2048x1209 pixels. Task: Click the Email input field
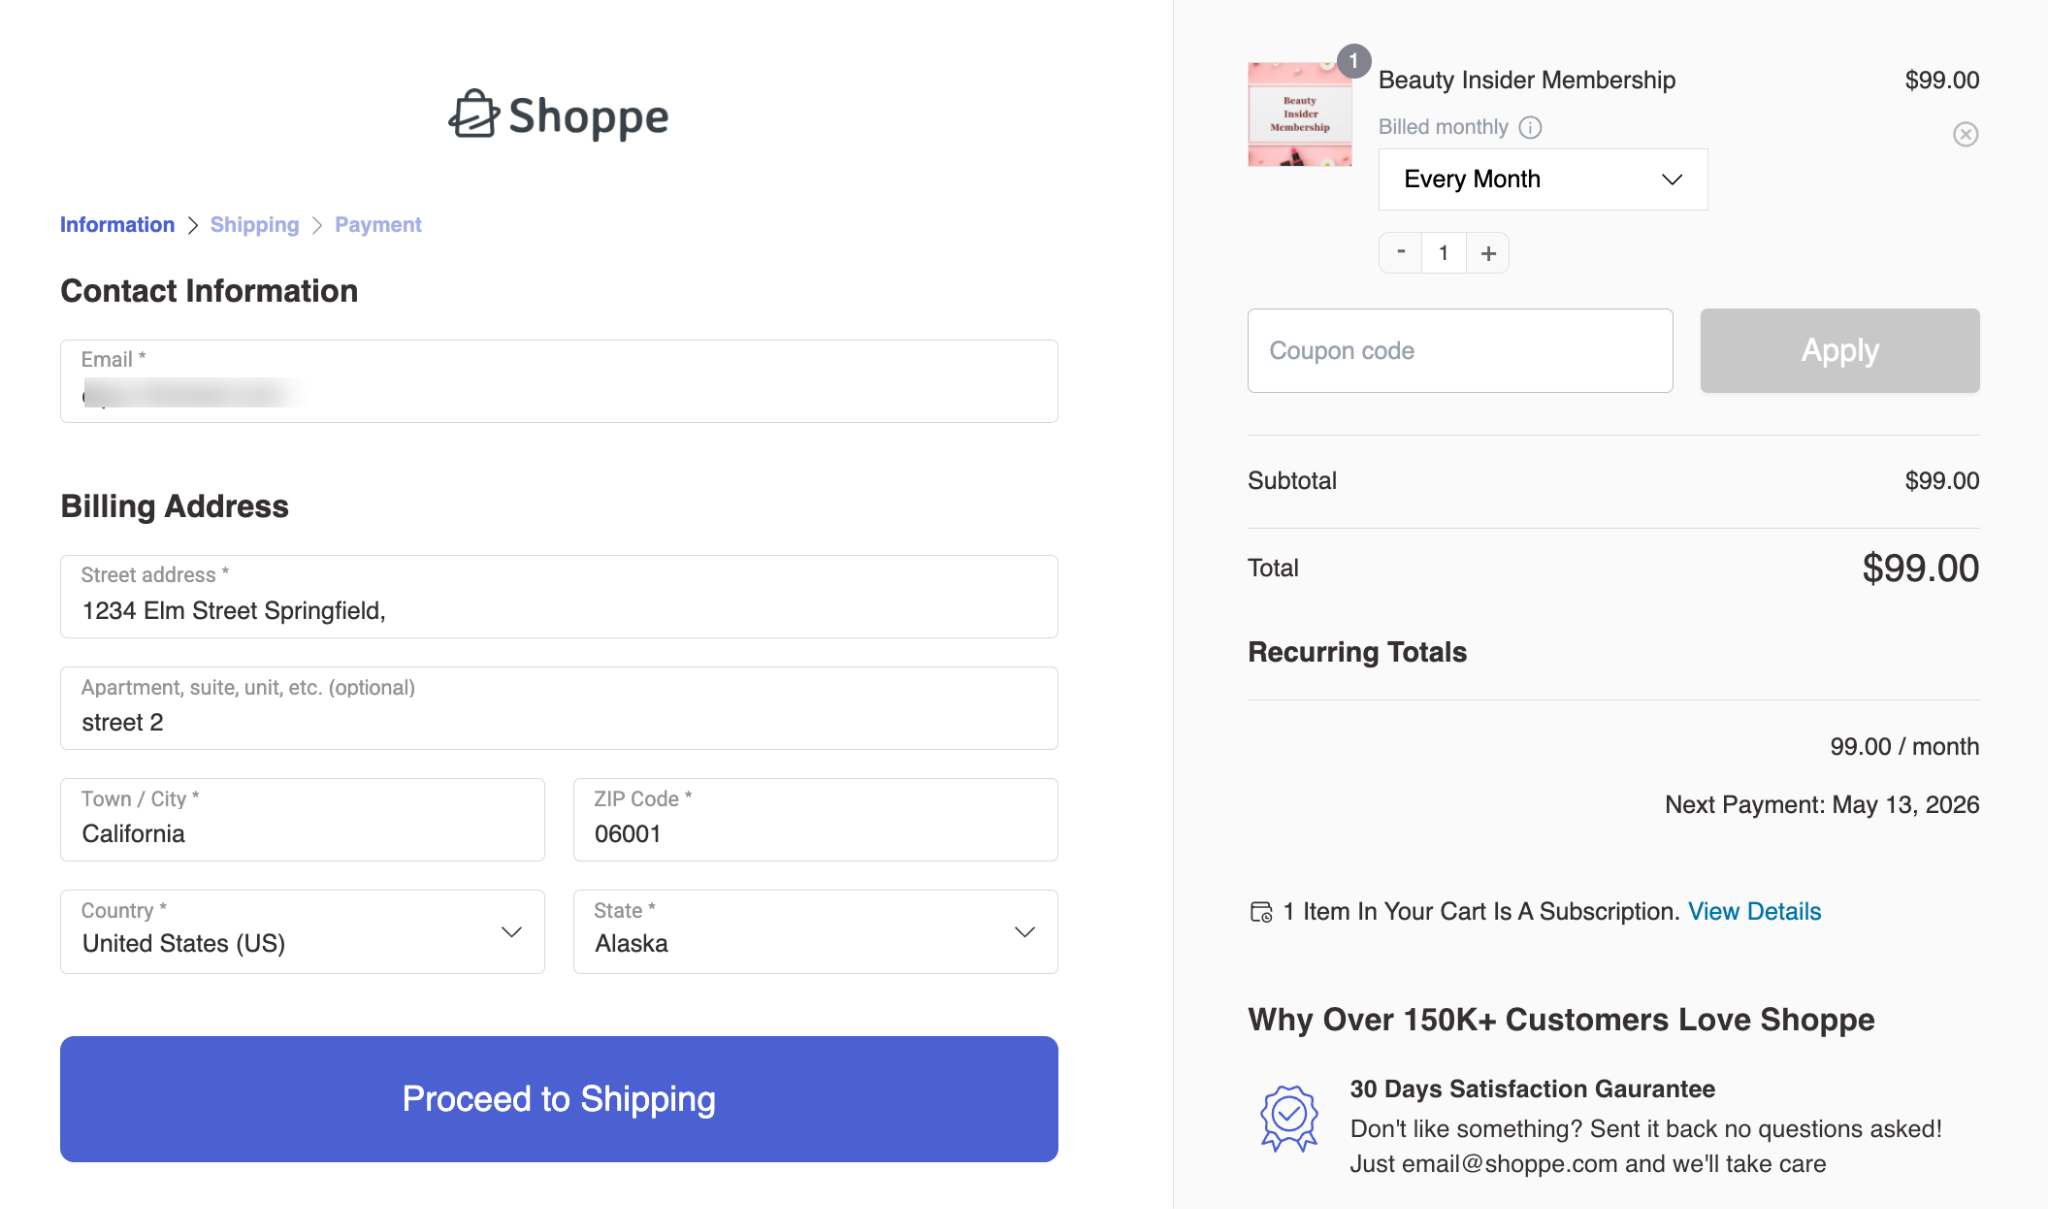click(x=558, y=381)
